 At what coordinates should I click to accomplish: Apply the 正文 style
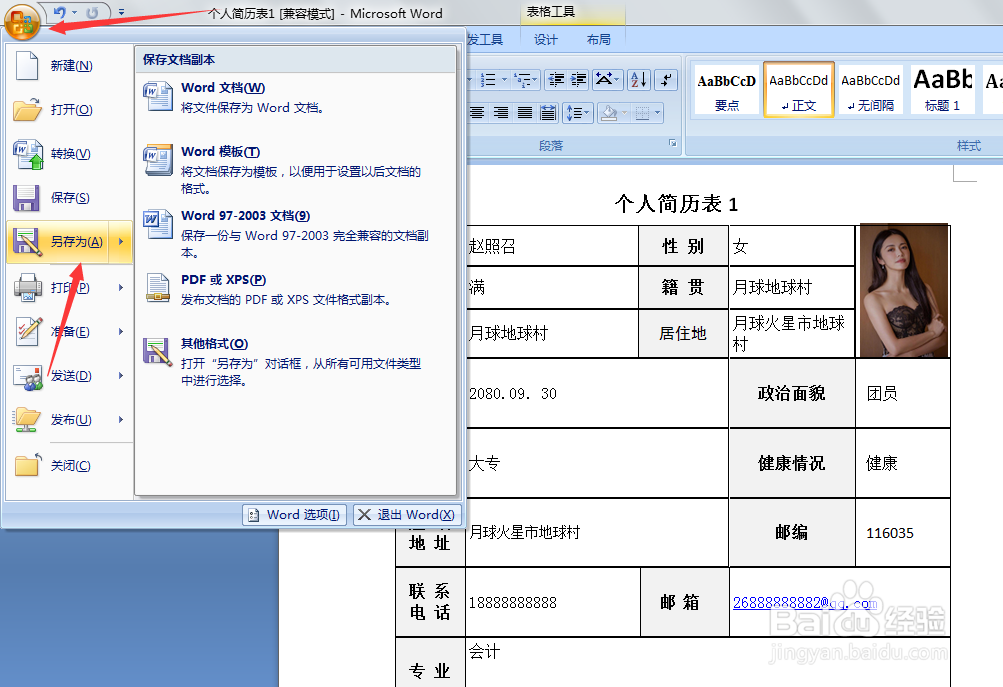(x=798, y=90)
